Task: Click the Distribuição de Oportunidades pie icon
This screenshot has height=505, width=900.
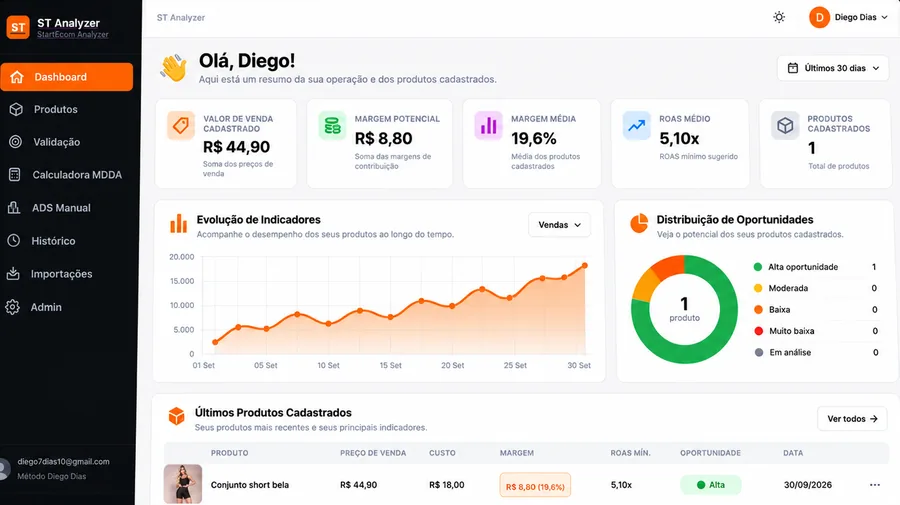Action: [x=639, y=223]
